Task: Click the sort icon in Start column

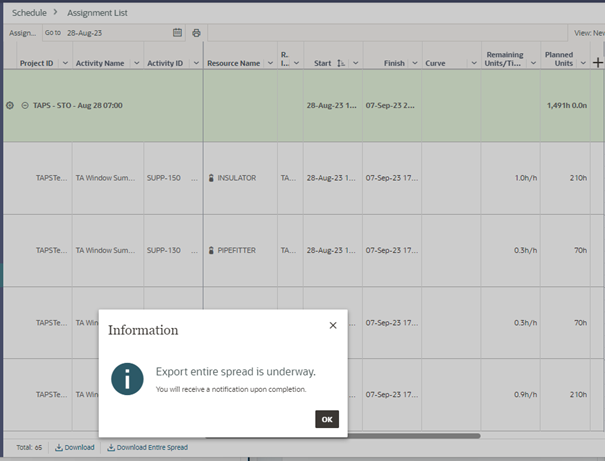Action: click(342, 63)
